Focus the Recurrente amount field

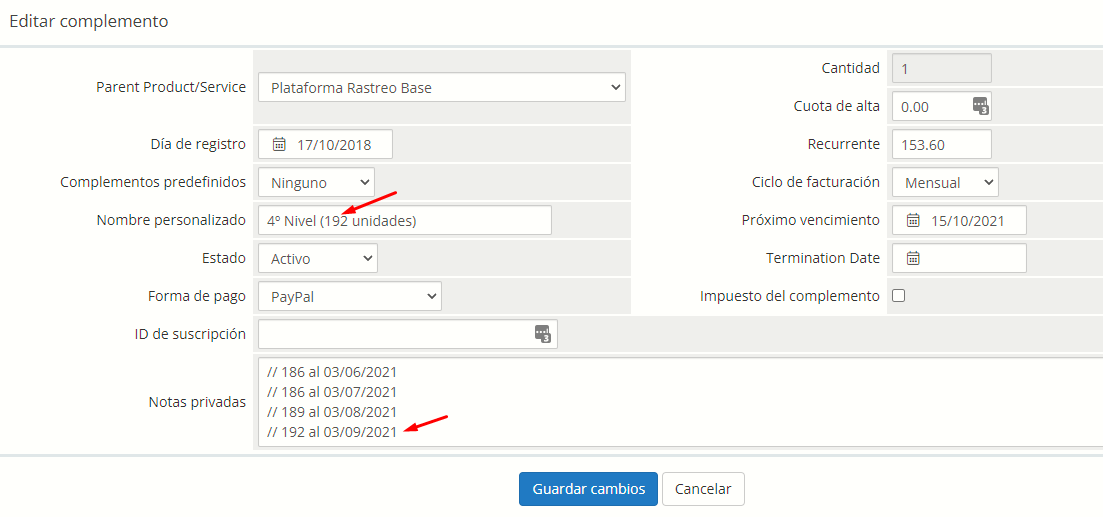click(940, 144)
